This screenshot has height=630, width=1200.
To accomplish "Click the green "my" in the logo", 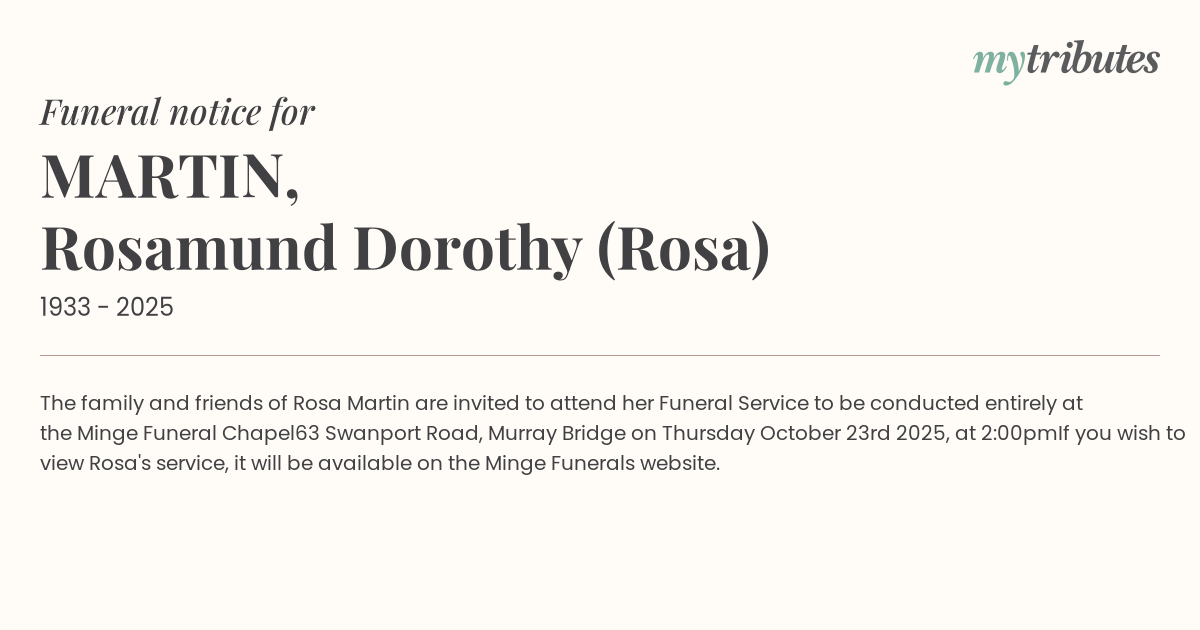I will pyautogui.click(x=998, y=62).
